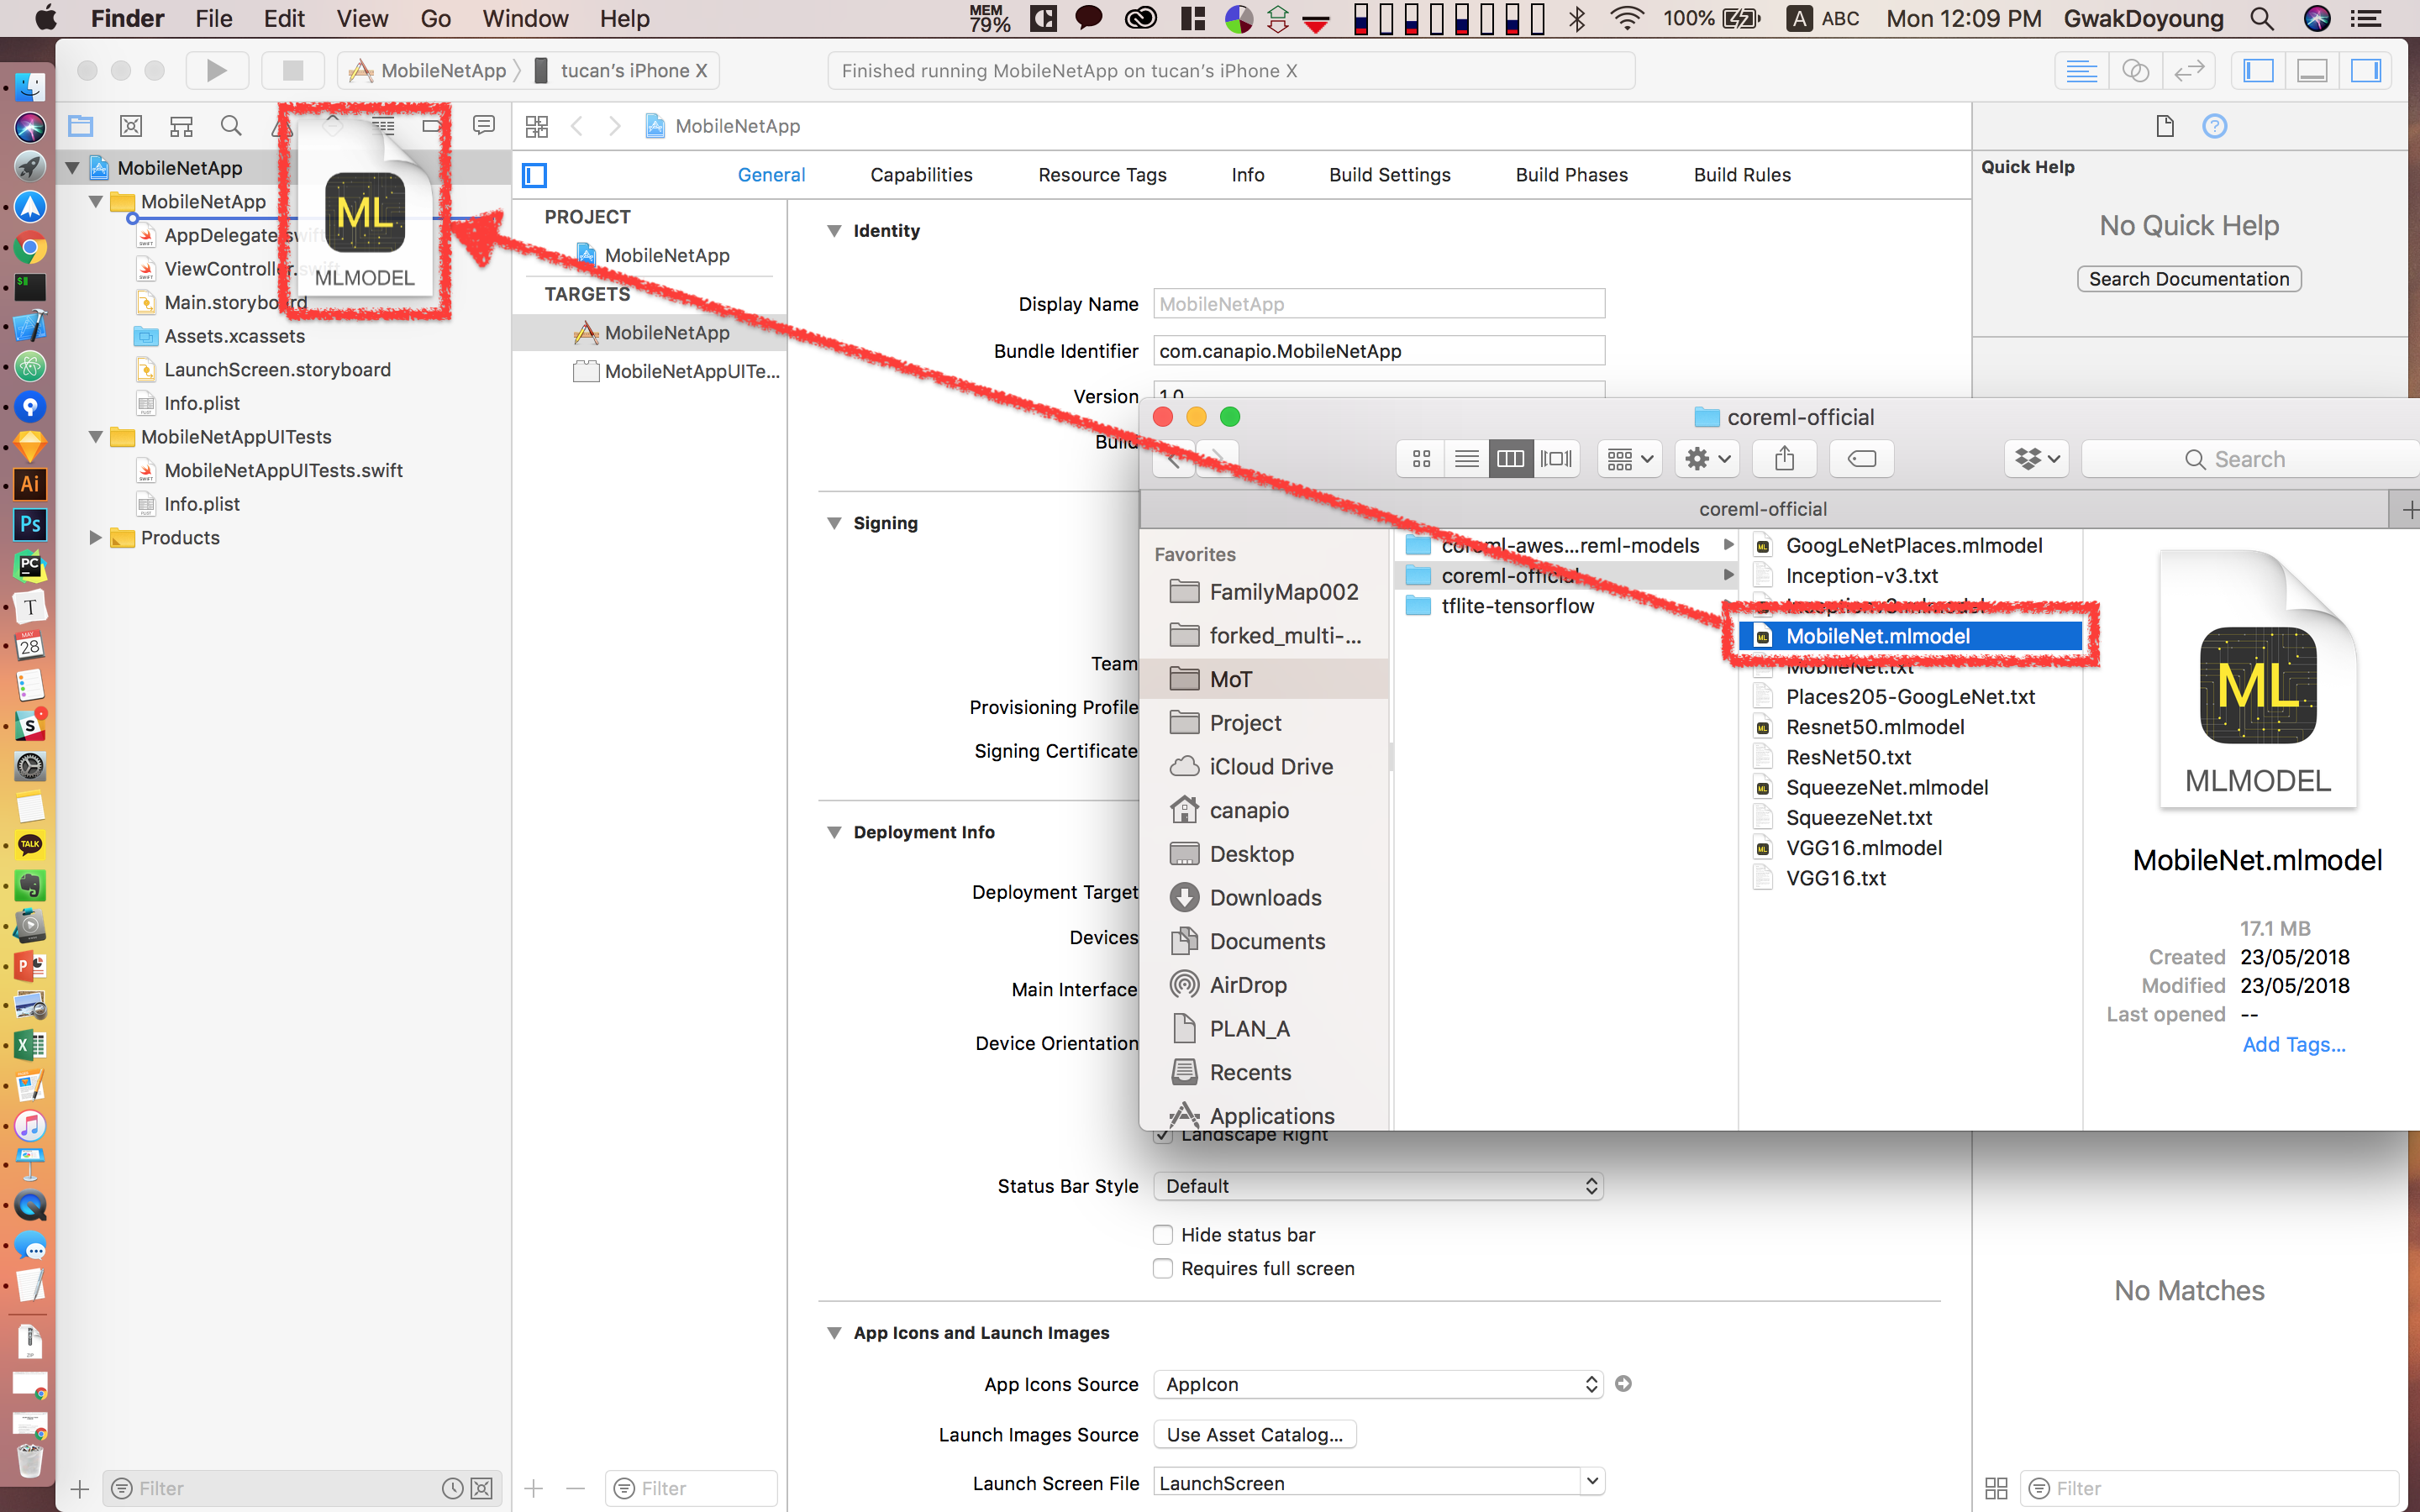Click the Bundle Identifier text field
Image resolution: width=2420 pixels, height=1512 pixels.
[1378, 351]
